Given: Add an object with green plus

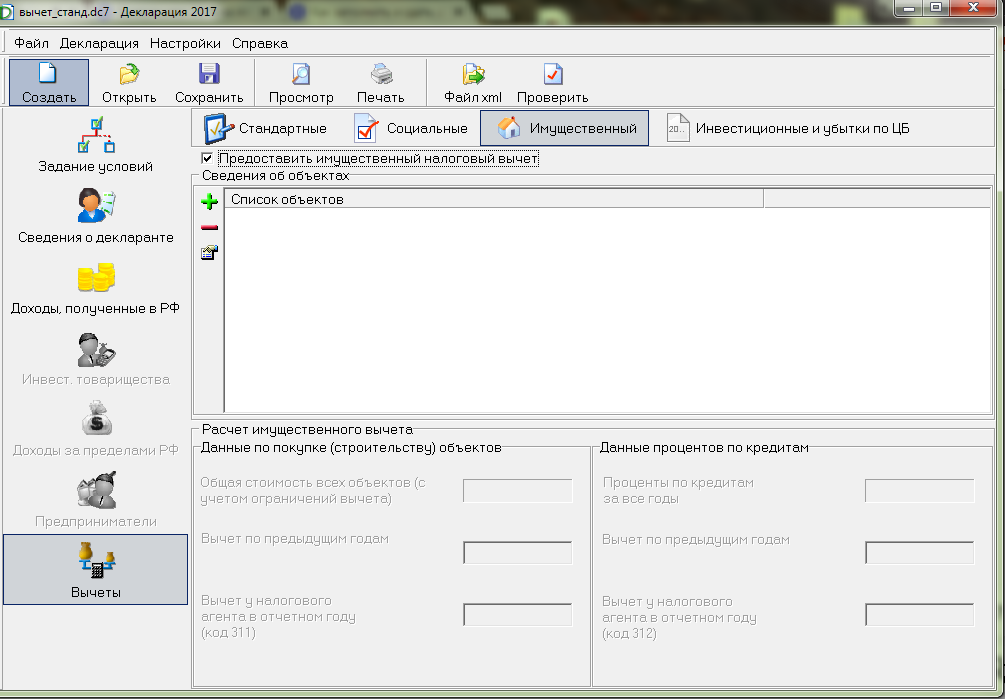Looking at the screenshot, I should click(210, 202).
